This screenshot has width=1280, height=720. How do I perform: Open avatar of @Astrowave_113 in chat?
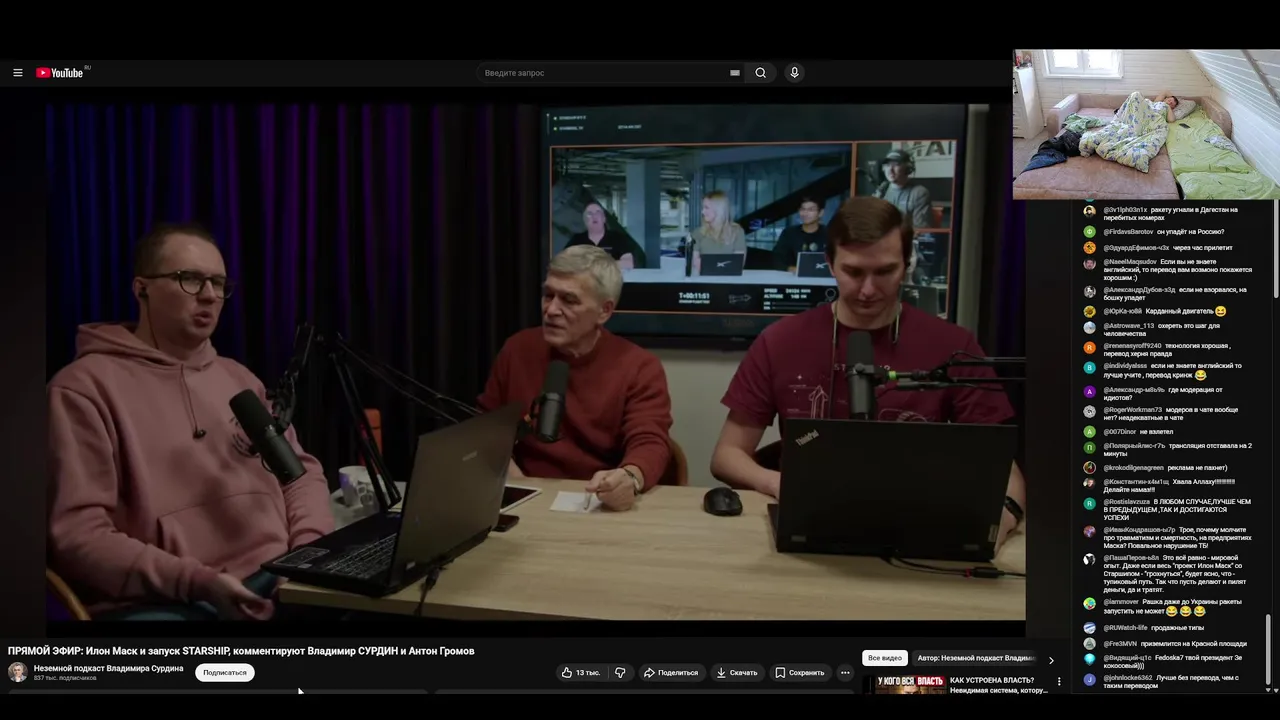(1089, 328)
